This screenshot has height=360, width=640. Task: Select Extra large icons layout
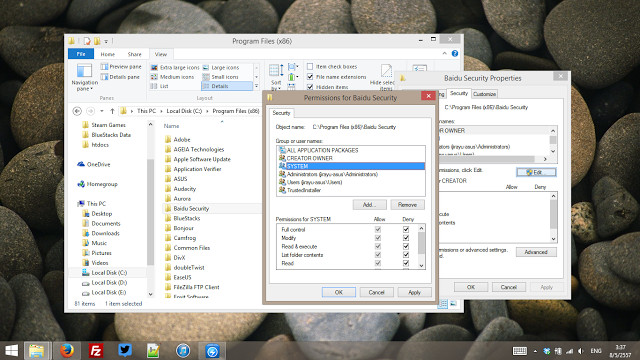(x=175, y=67)
